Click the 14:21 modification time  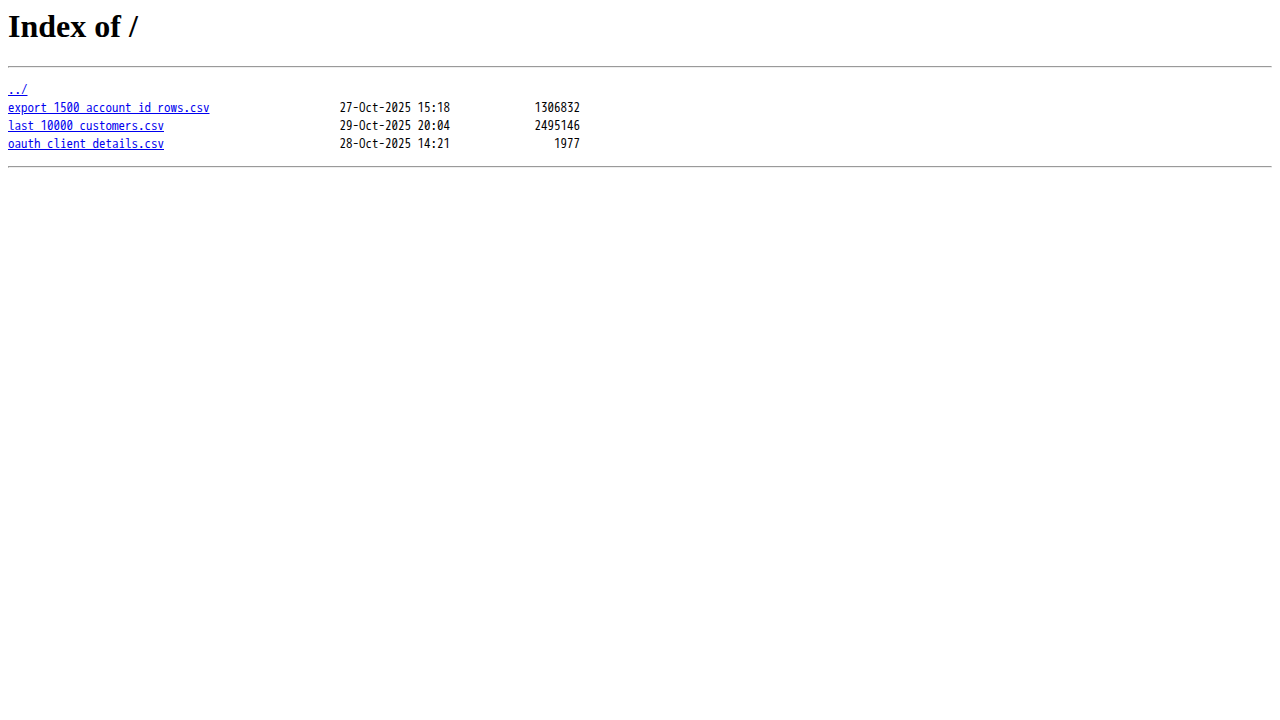tap(434, 144)
